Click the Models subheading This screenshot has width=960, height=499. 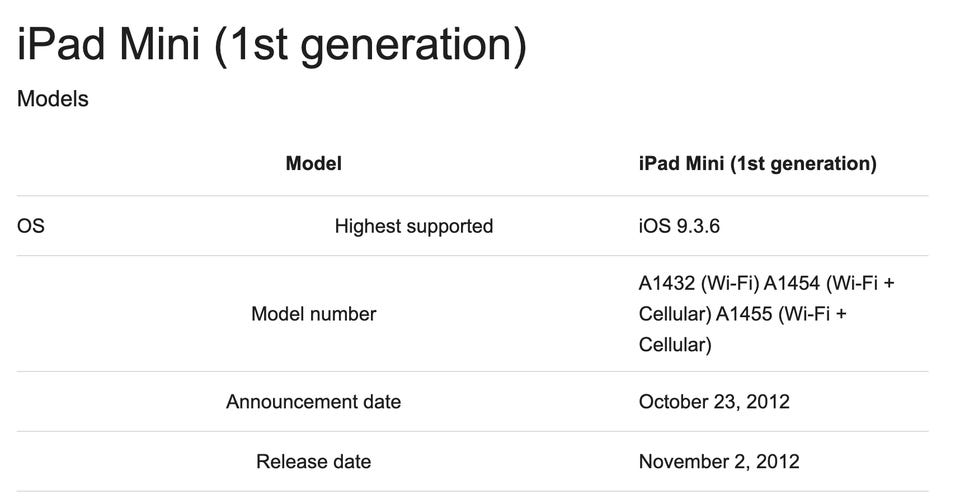(53, 99)
